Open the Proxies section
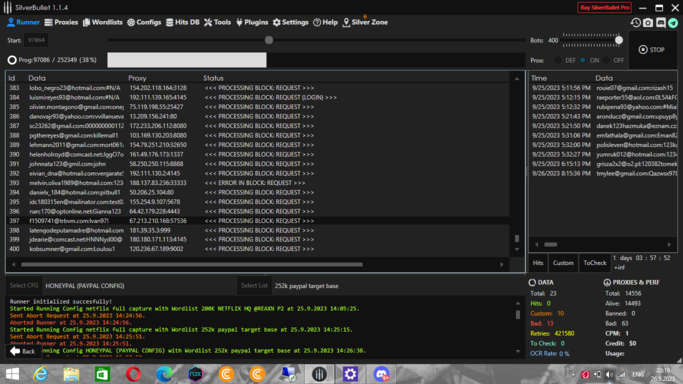This screenshot has height=384, width=683. (x=61, y=22)
